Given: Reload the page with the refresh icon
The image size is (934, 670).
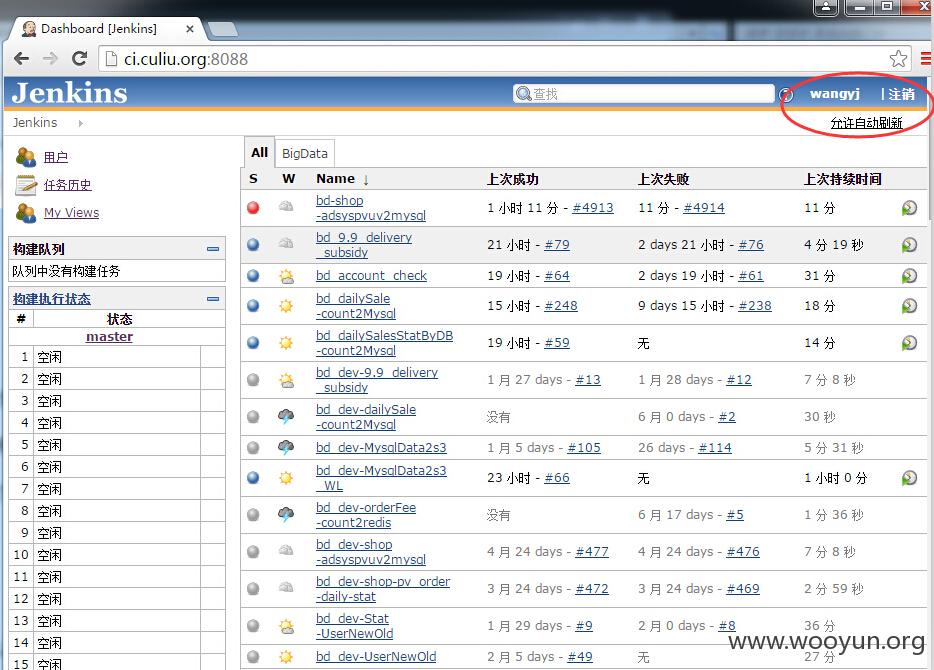Looking at the screenshot, I should (x=79, y=58).
